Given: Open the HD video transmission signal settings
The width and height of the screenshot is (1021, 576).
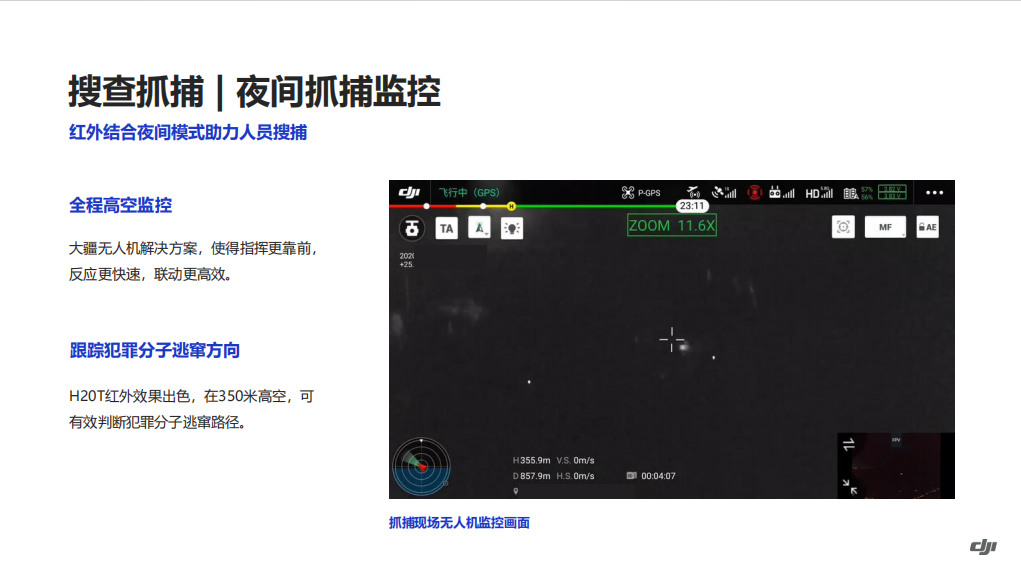Looking at the screenshot, I should click(819, 192).
